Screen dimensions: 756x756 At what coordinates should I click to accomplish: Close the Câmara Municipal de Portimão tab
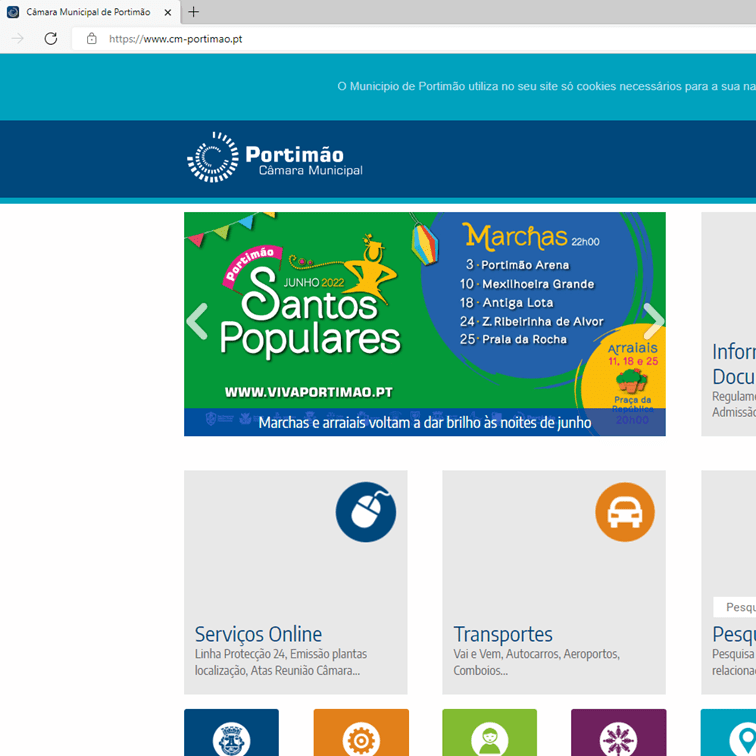[167, 12]
